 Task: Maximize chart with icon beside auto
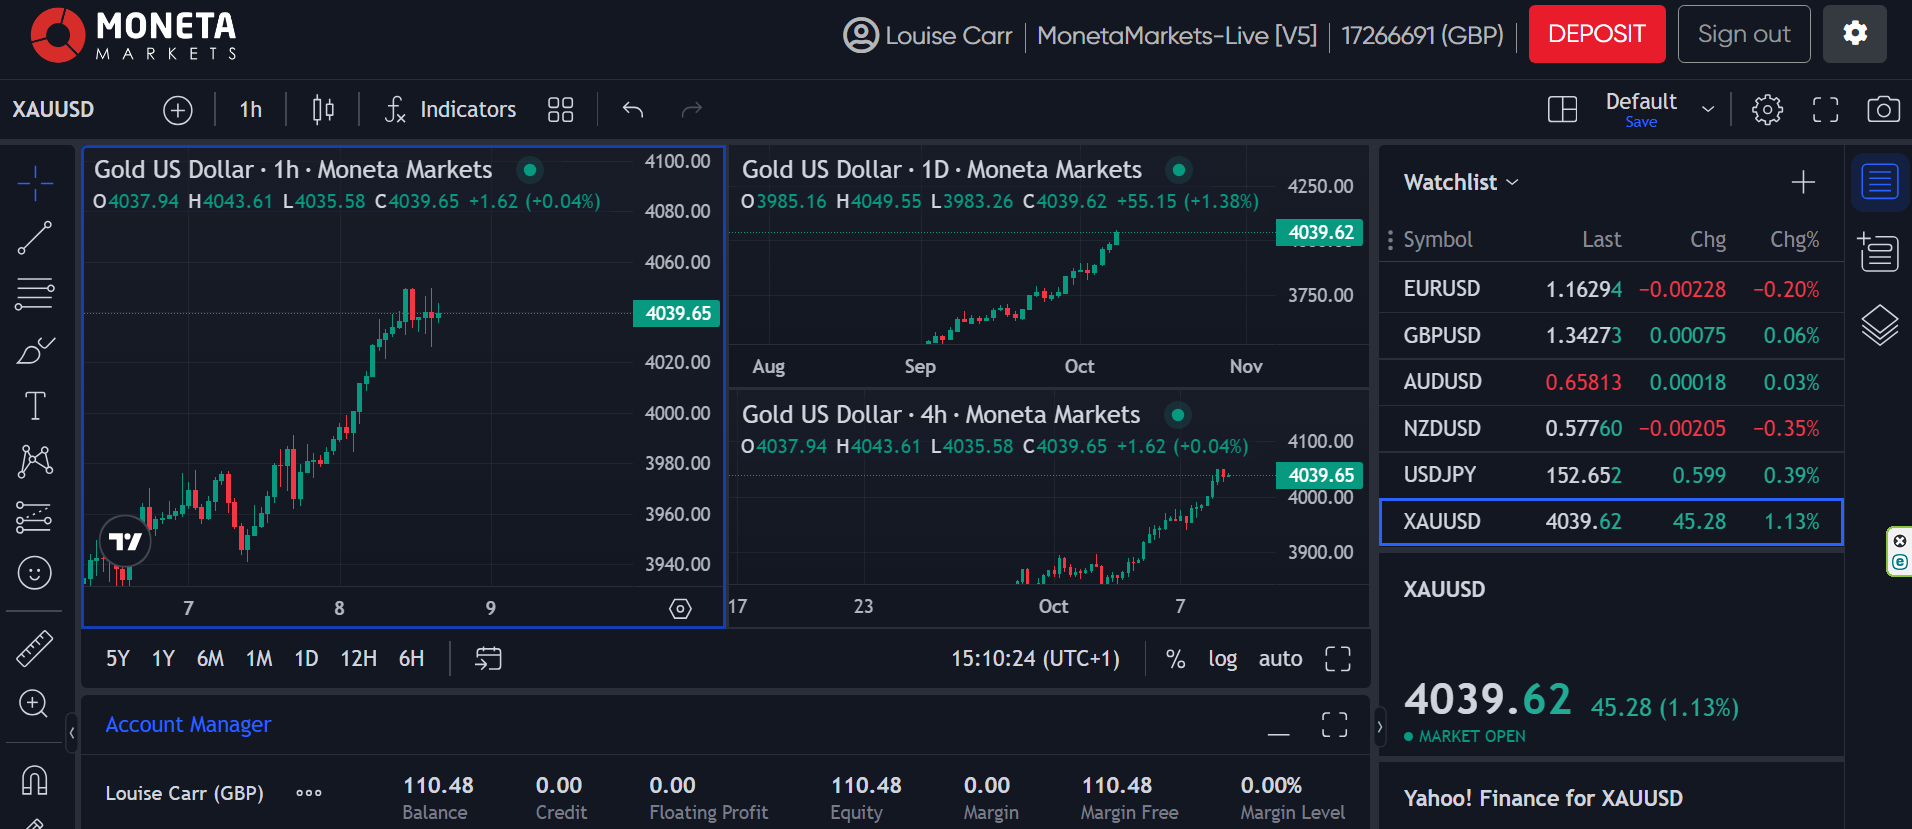pyautogui.click(x=1338, y=659)
